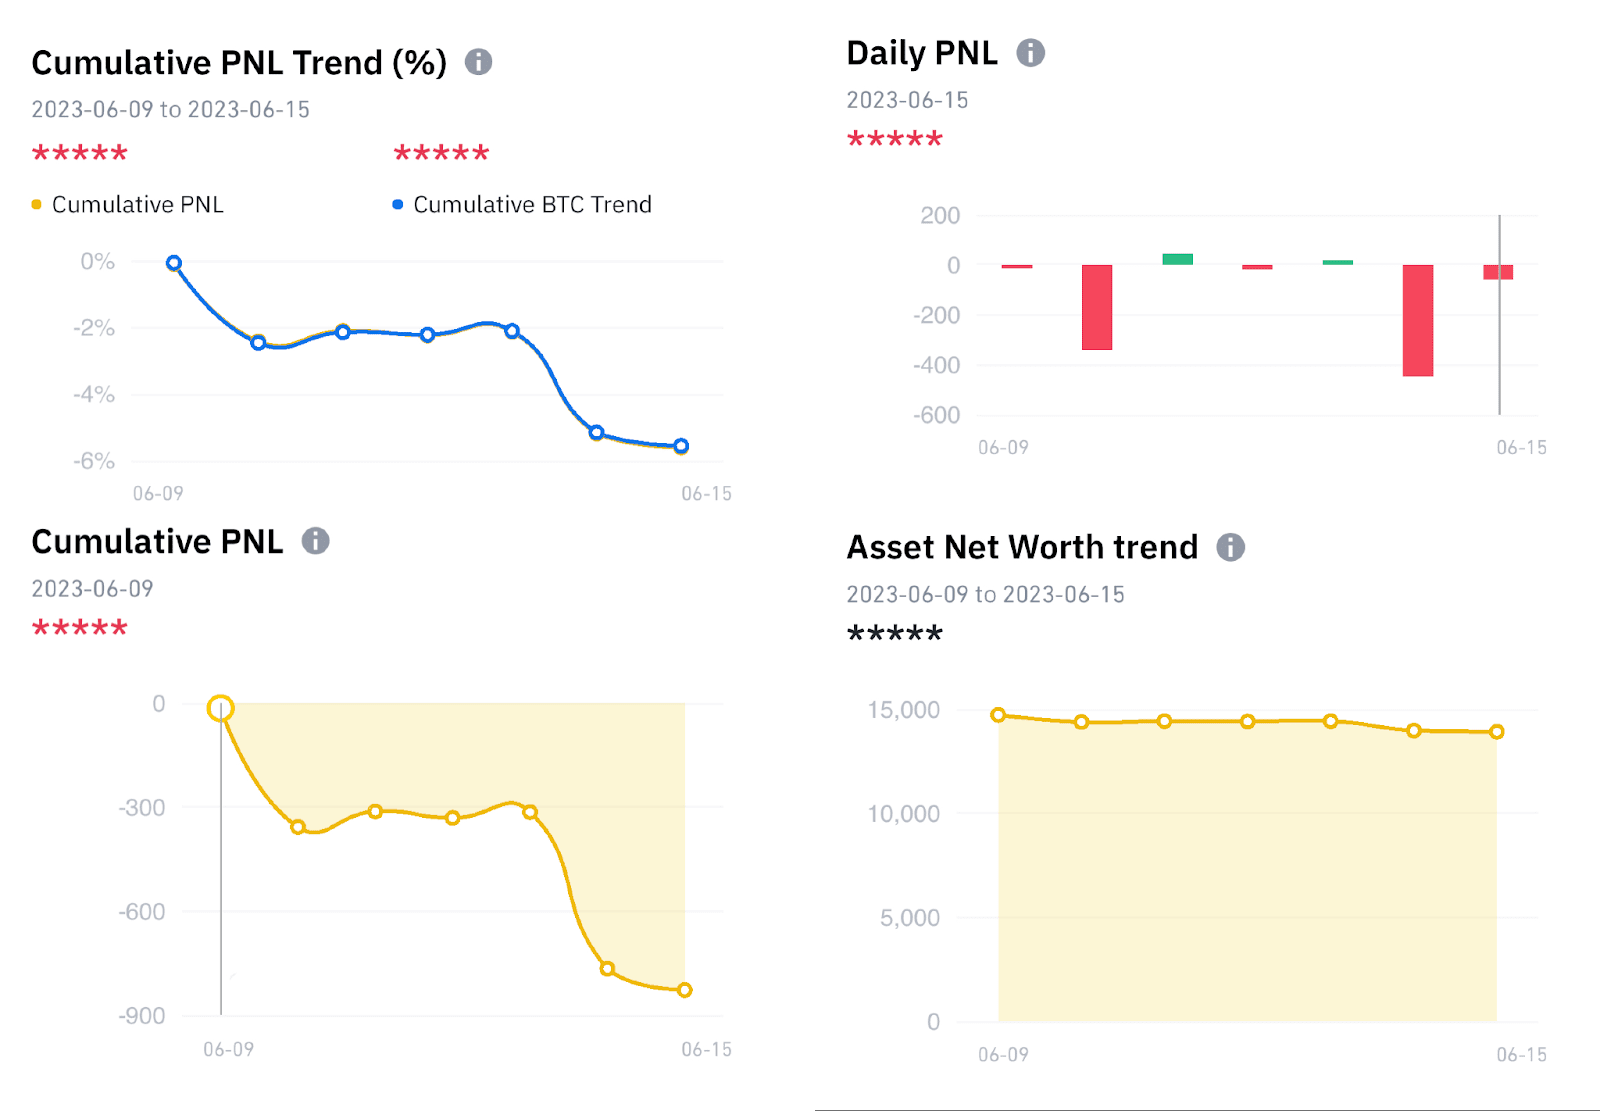Click the 2023-06-15 date under Daily PNL

[907, 100]
